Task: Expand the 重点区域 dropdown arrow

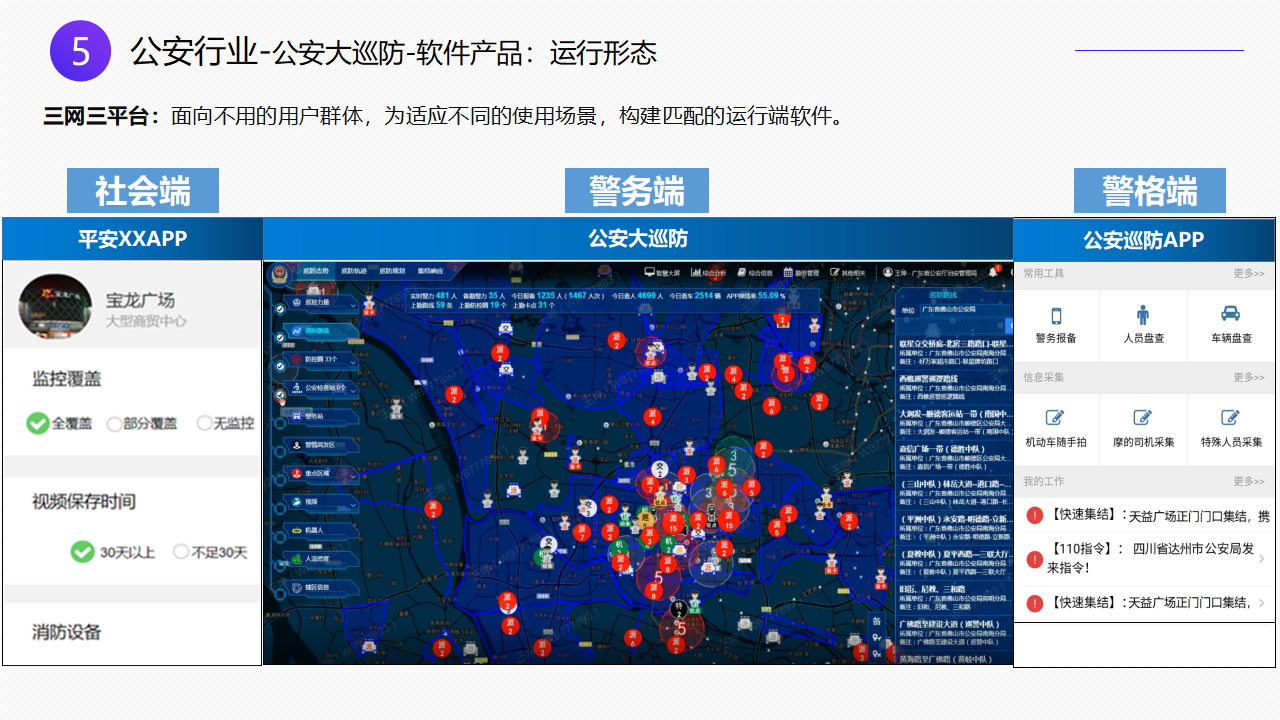Action: point(353,477)
